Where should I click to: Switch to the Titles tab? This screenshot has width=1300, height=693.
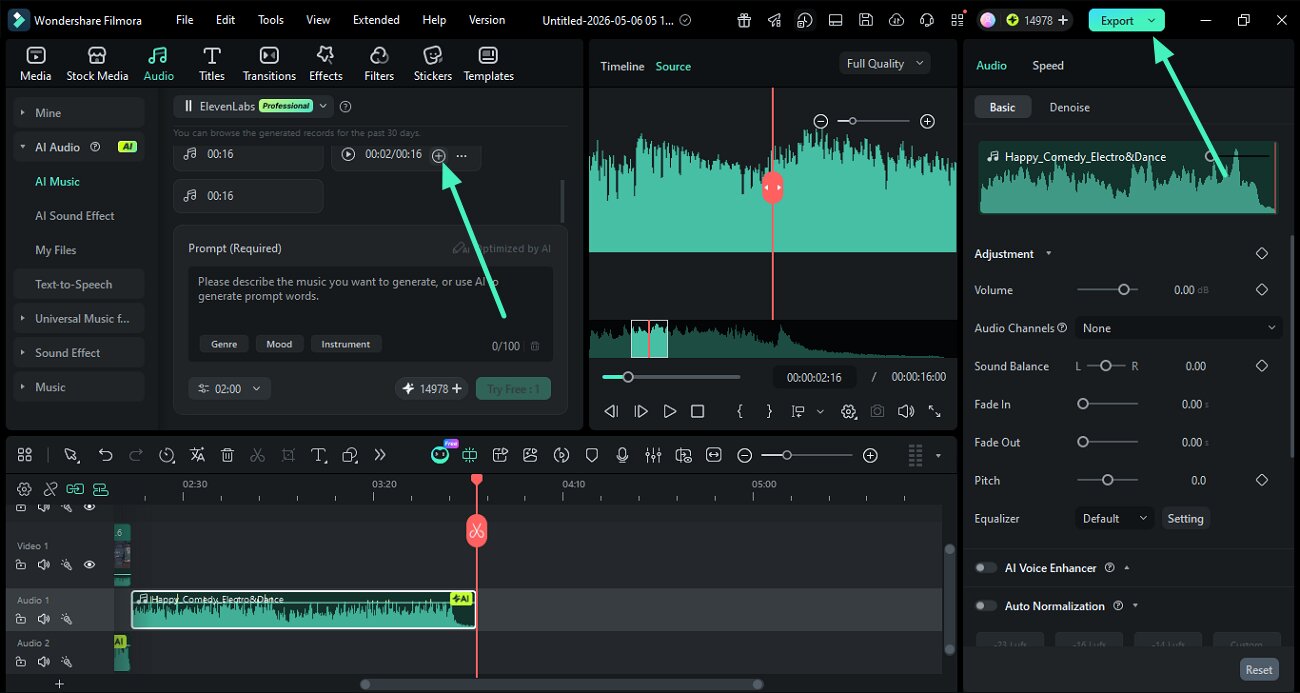click(211, 64)
